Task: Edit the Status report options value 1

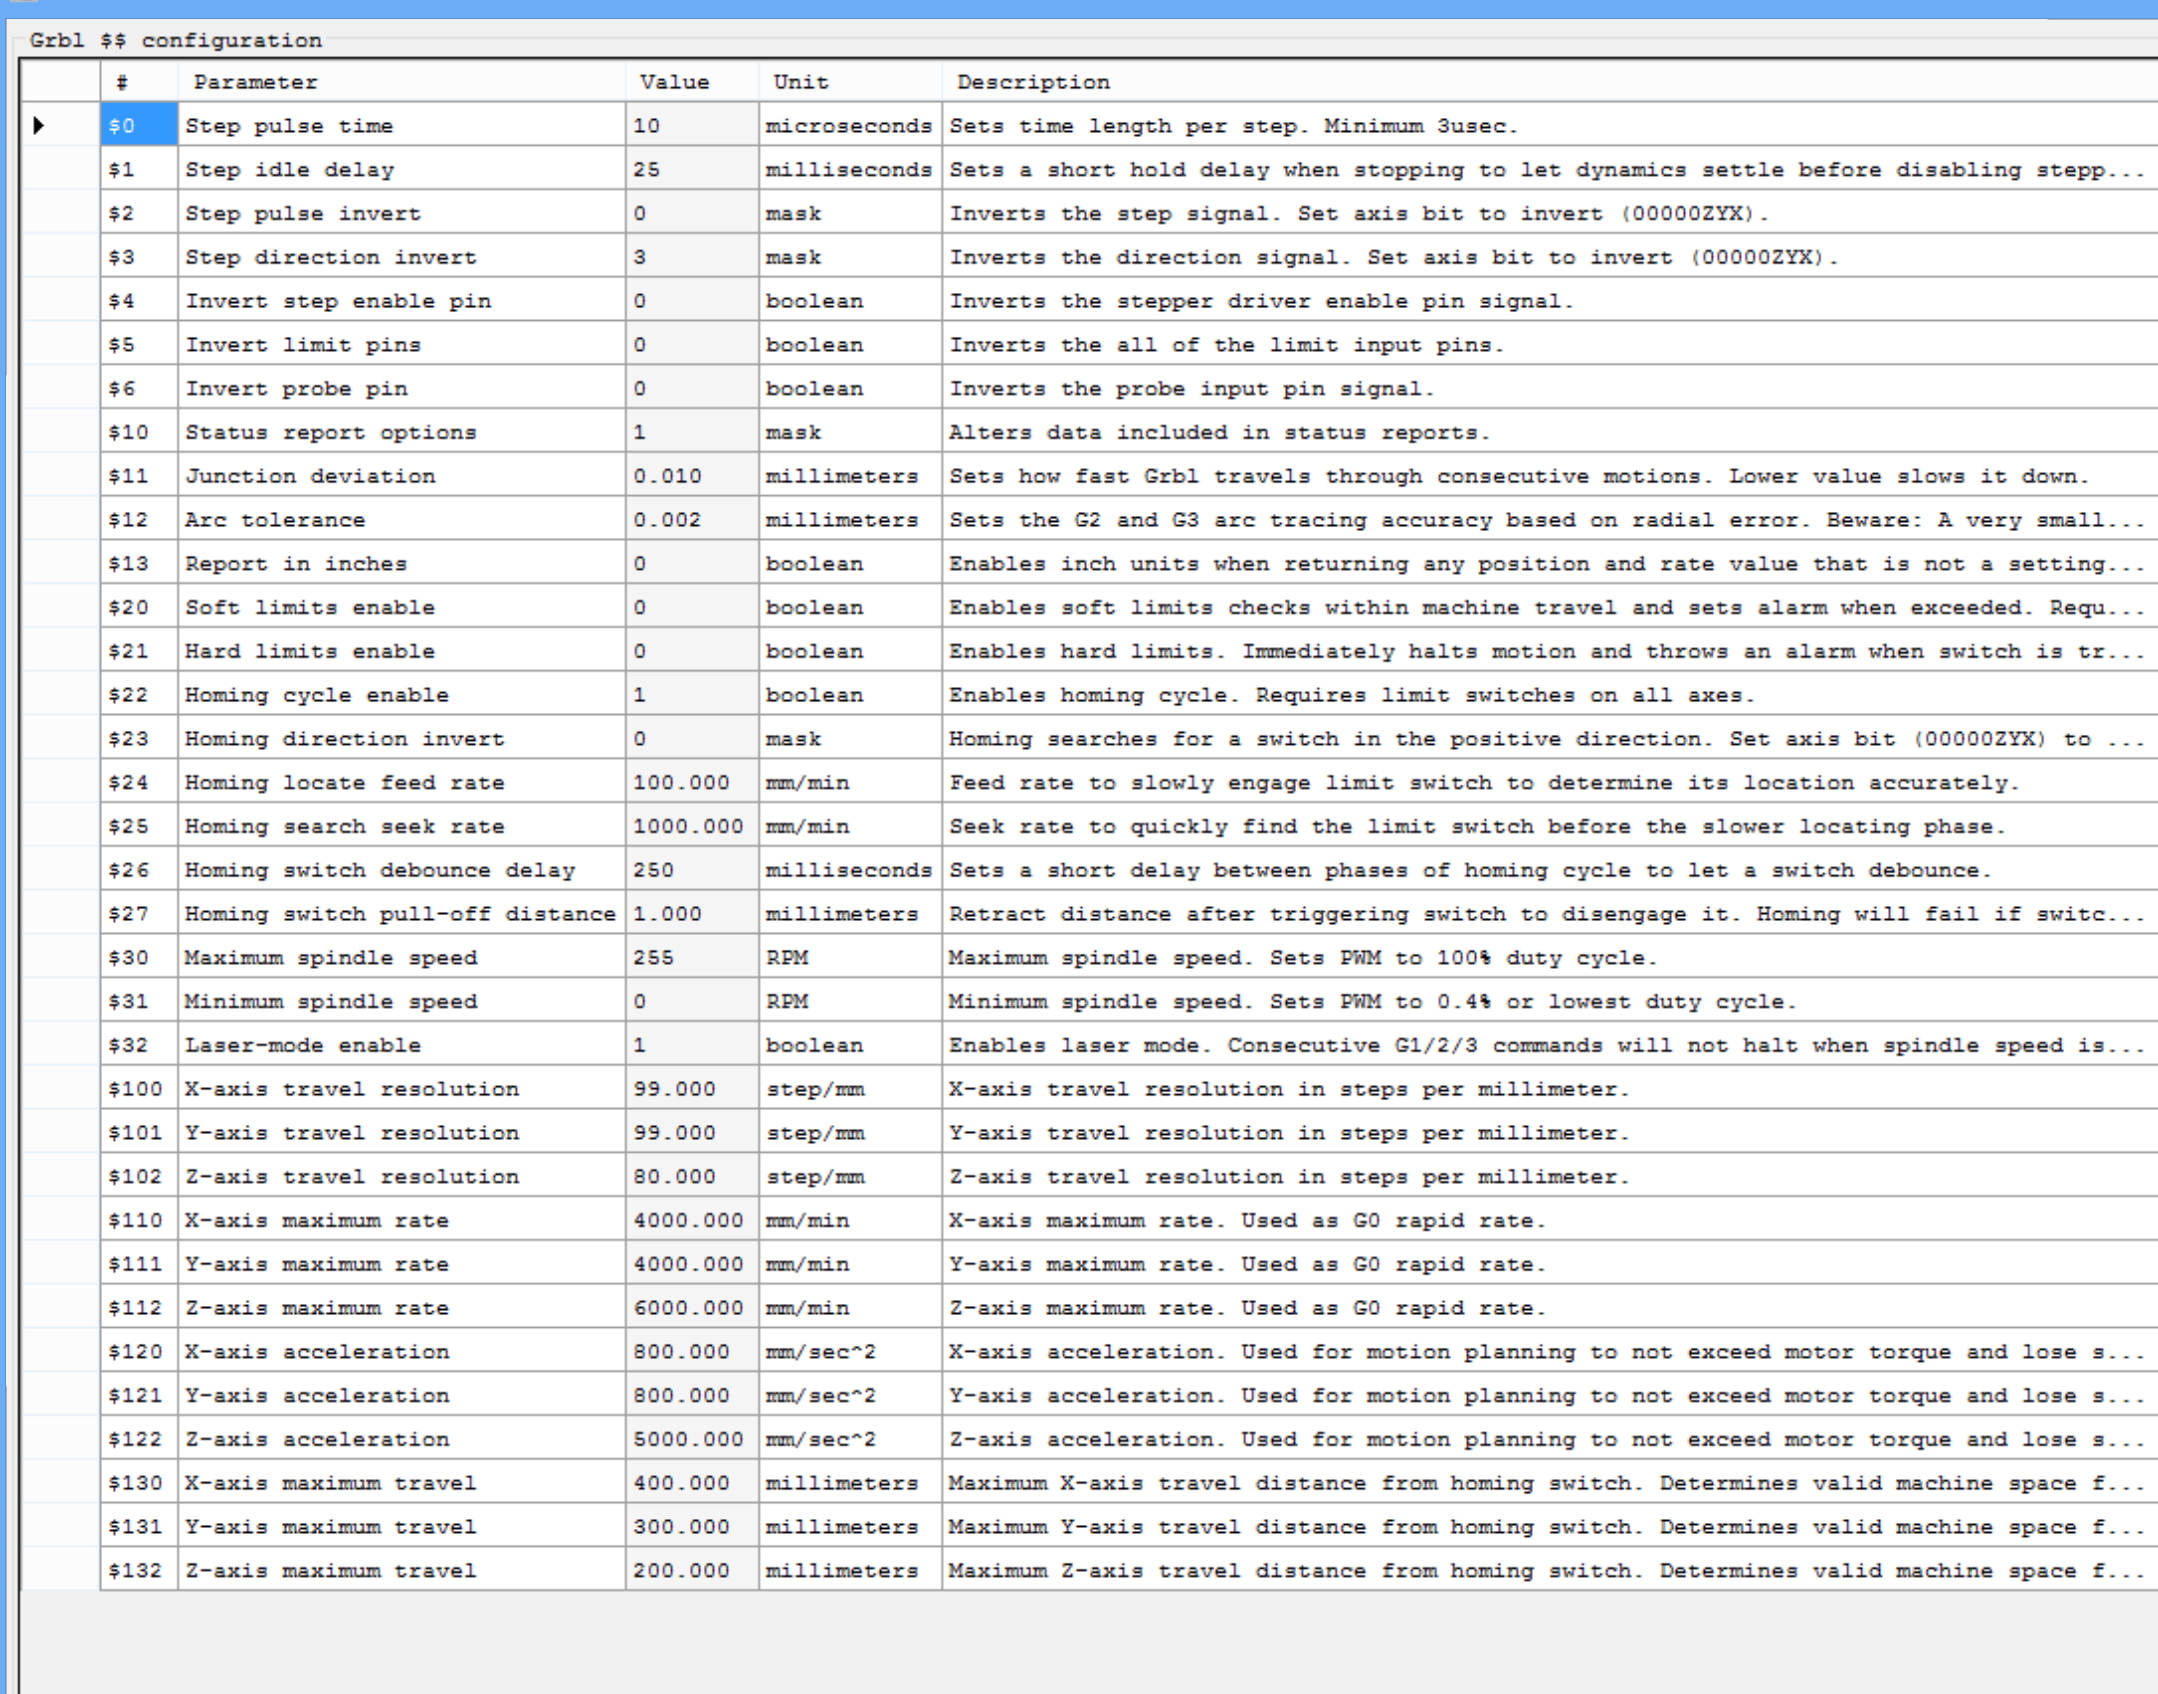Action: [x=692, y=432]
